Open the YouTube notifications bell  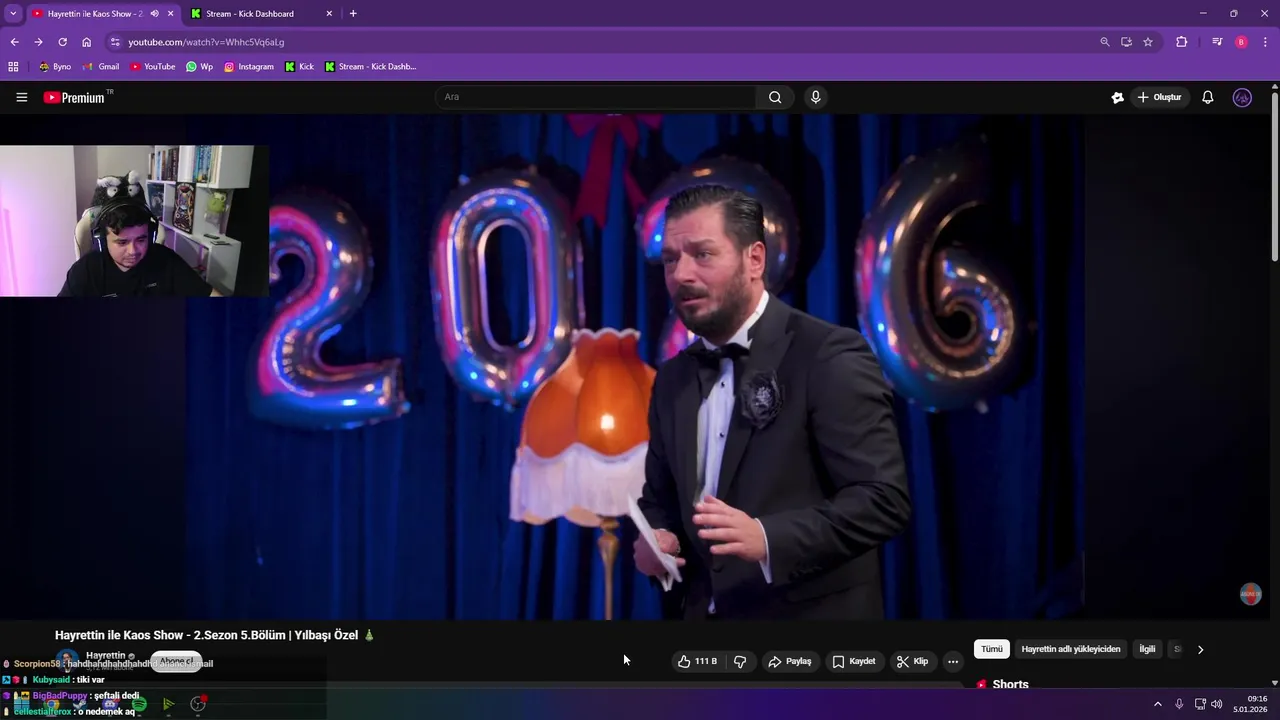tap(1208, 97)
